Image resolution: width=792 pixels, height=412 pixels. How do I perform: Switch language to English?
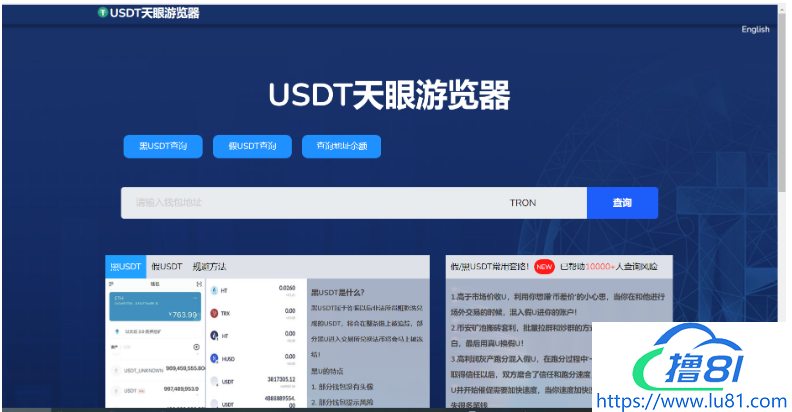[x=755, y=29]
